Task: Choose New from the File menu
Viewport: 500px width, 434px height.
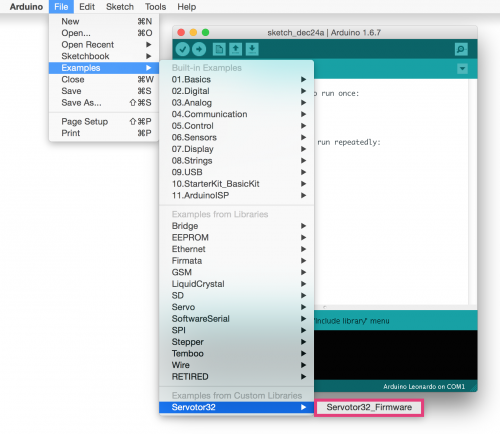Action: pos(104,21)
